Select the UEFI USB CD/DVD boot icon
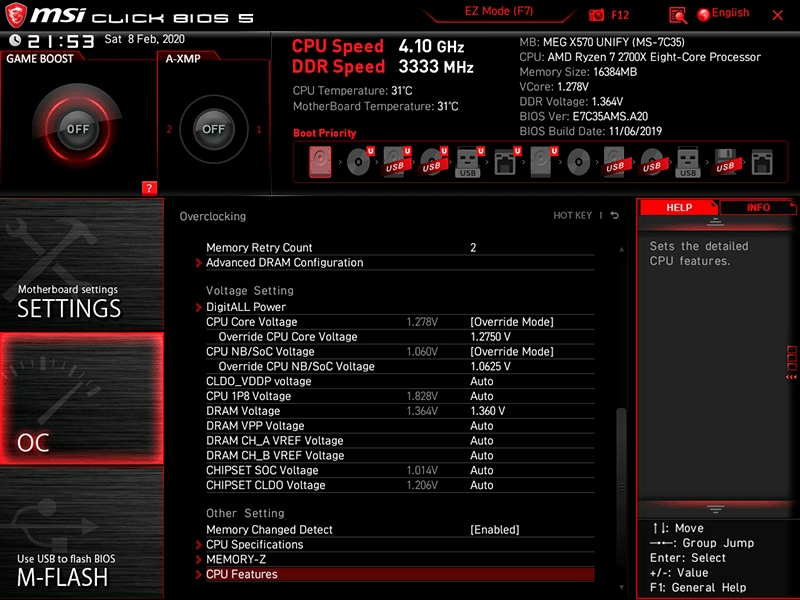This screenshot has height=600, width=800. [434, 162]
